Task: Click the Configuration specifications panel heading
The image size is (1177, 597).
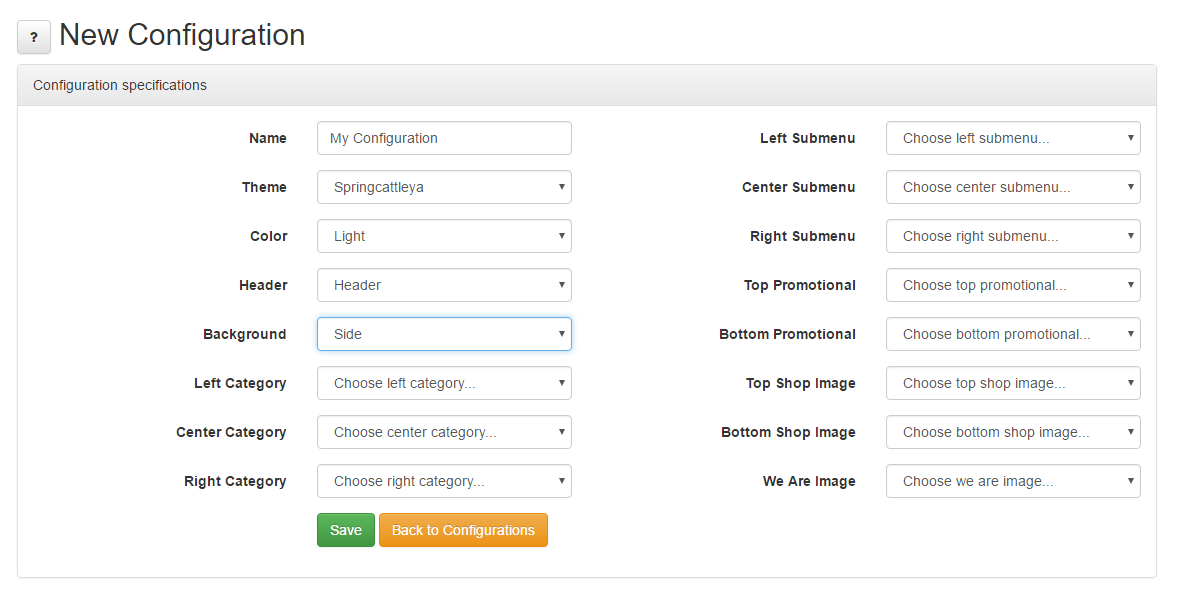Action: click(120, 85)
